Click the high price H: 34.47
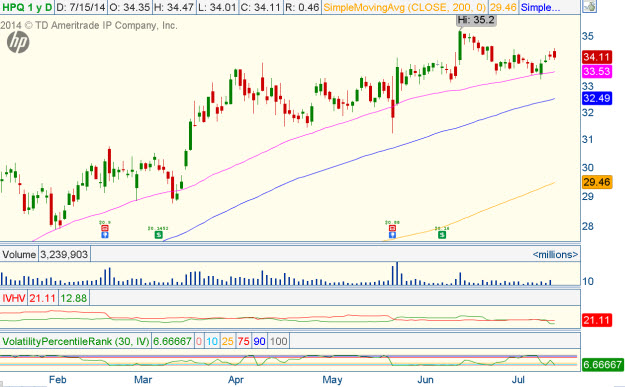This screenshot has width=625, height=387. coord(174,7)
